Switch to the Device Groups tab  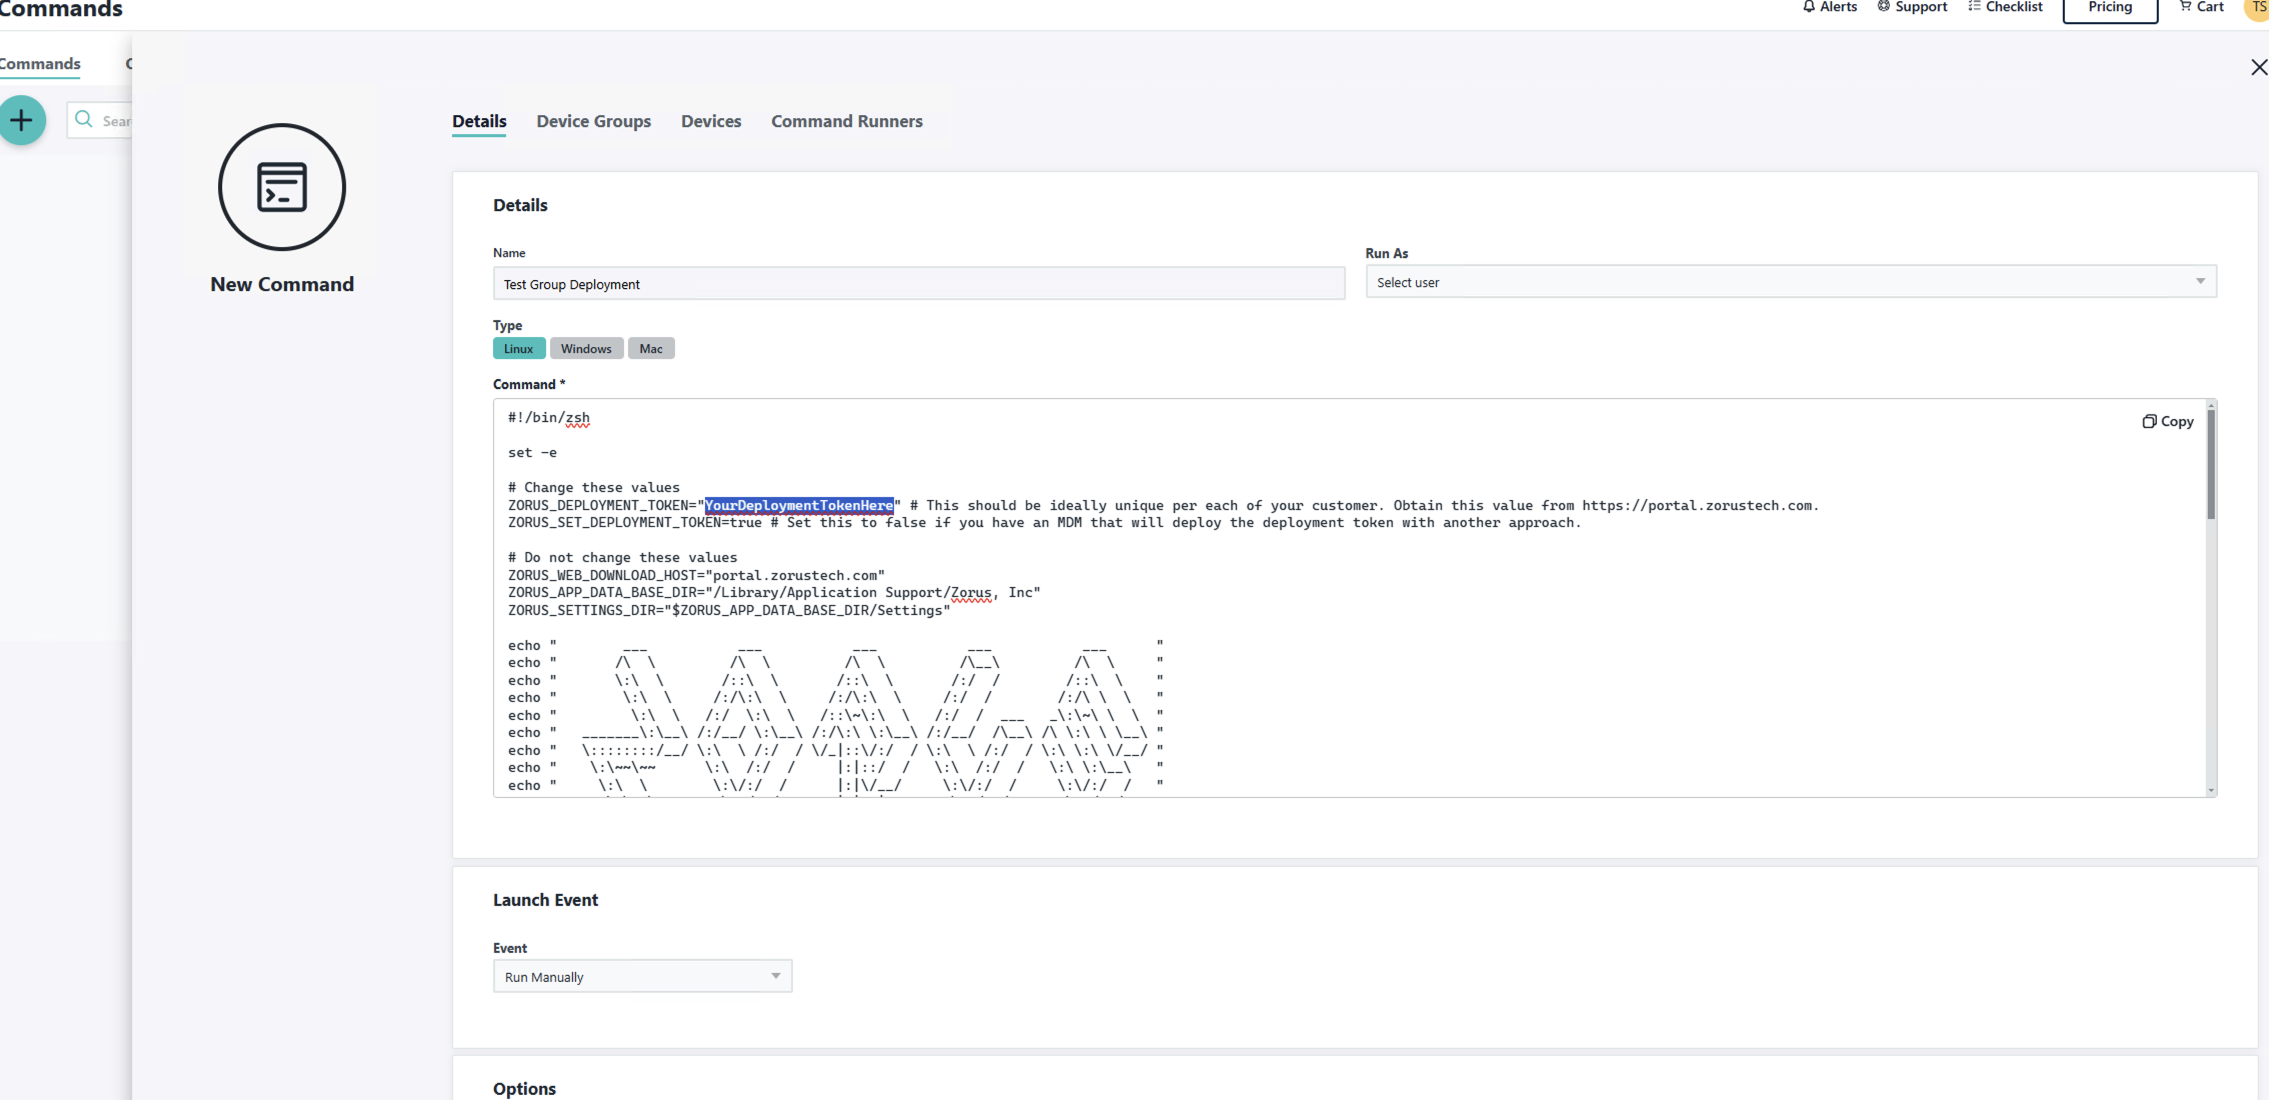[594, 121]
